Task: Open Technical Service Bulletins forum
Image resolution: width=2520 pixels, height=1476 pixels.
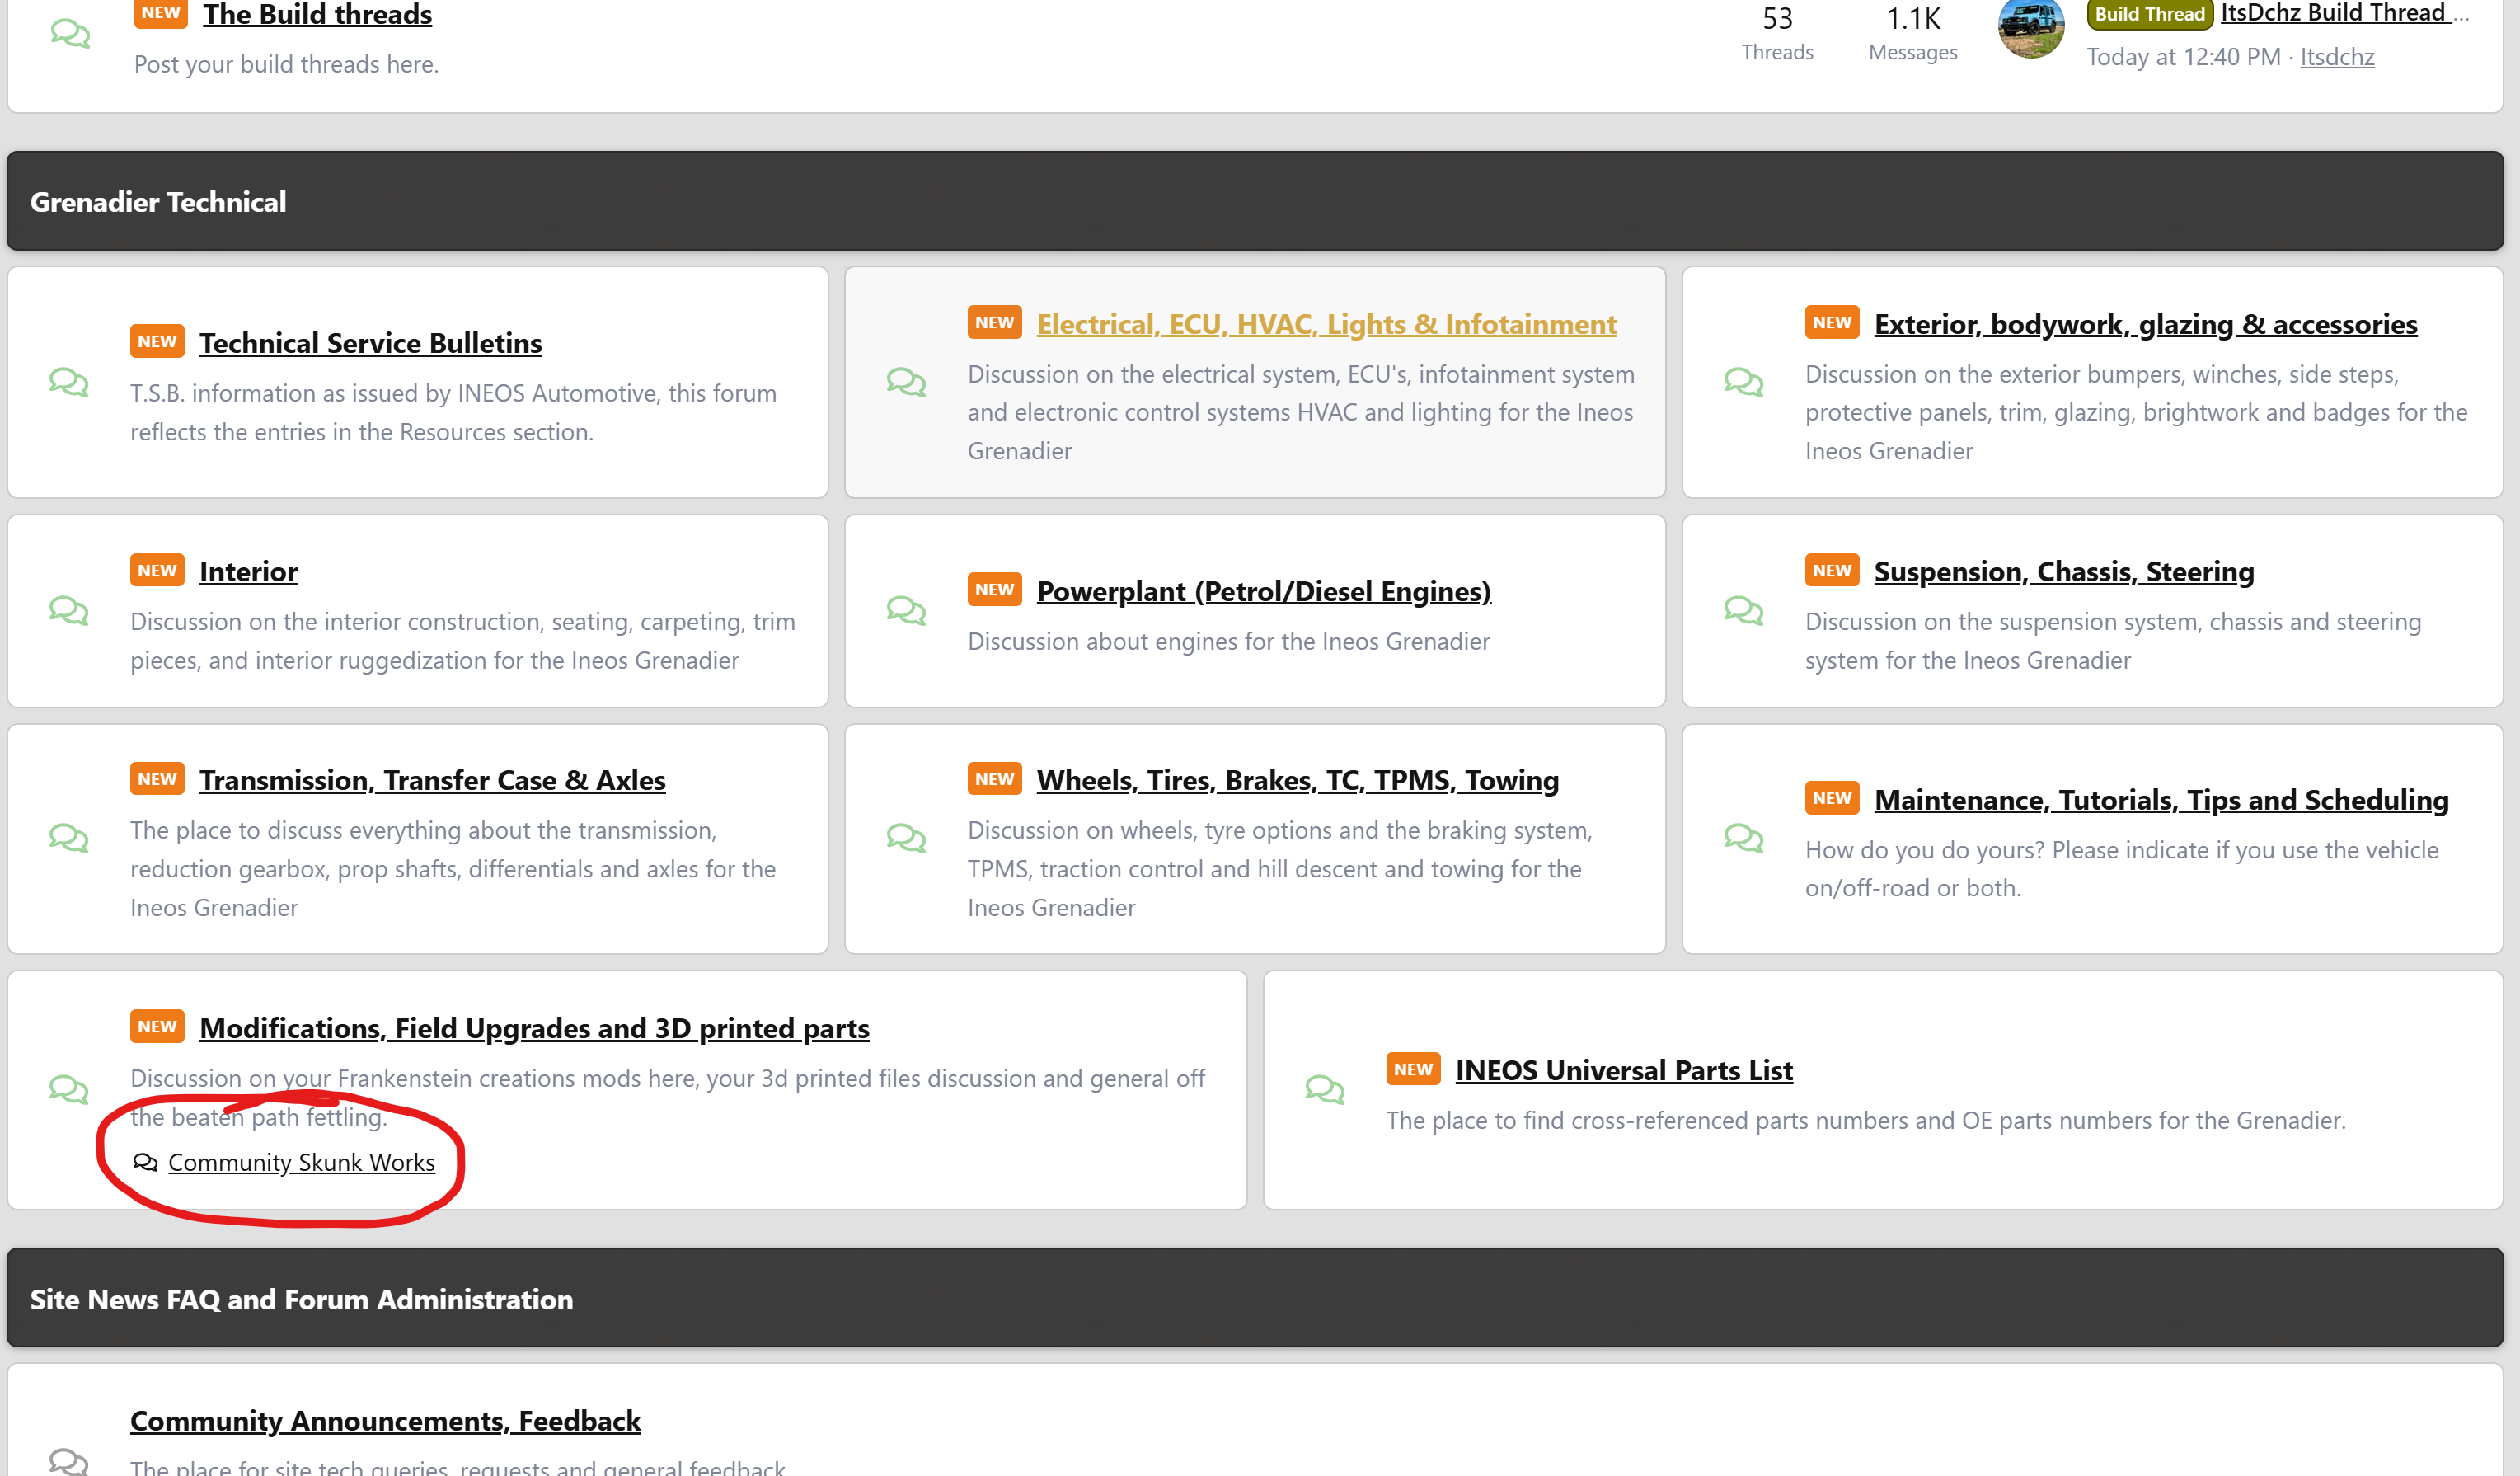Action: click(371, 343)
